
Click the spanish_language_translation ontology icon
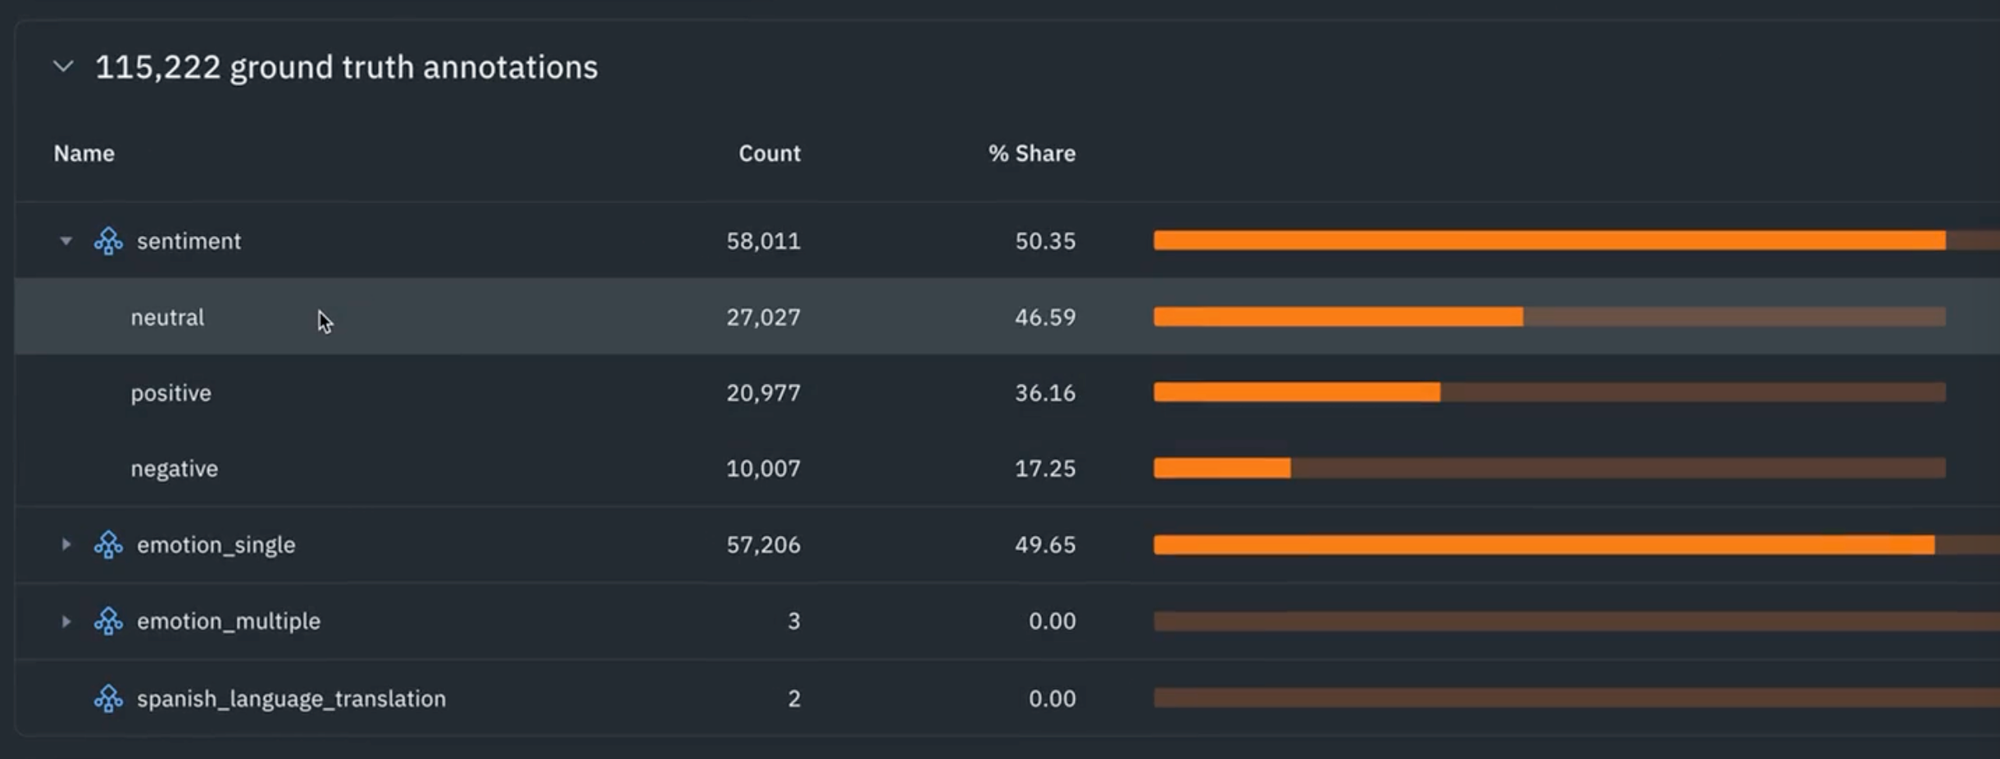click(108, 698)
